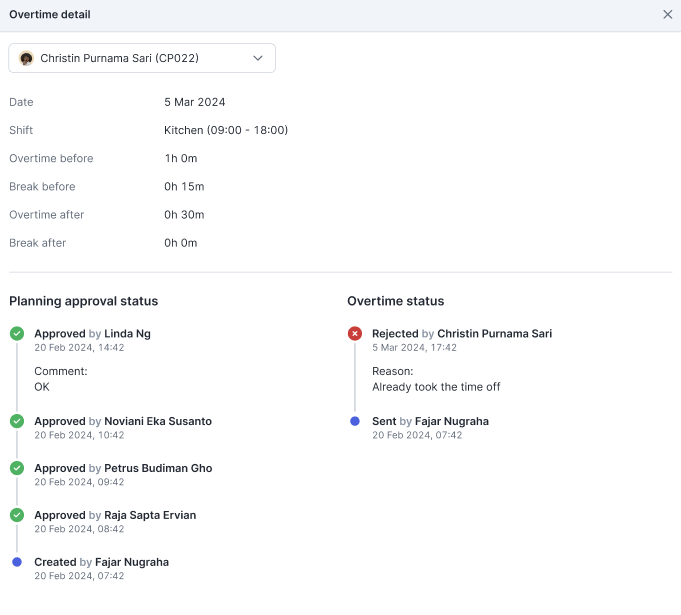Click the Planning approval status heading

click(x=83, y=301)
